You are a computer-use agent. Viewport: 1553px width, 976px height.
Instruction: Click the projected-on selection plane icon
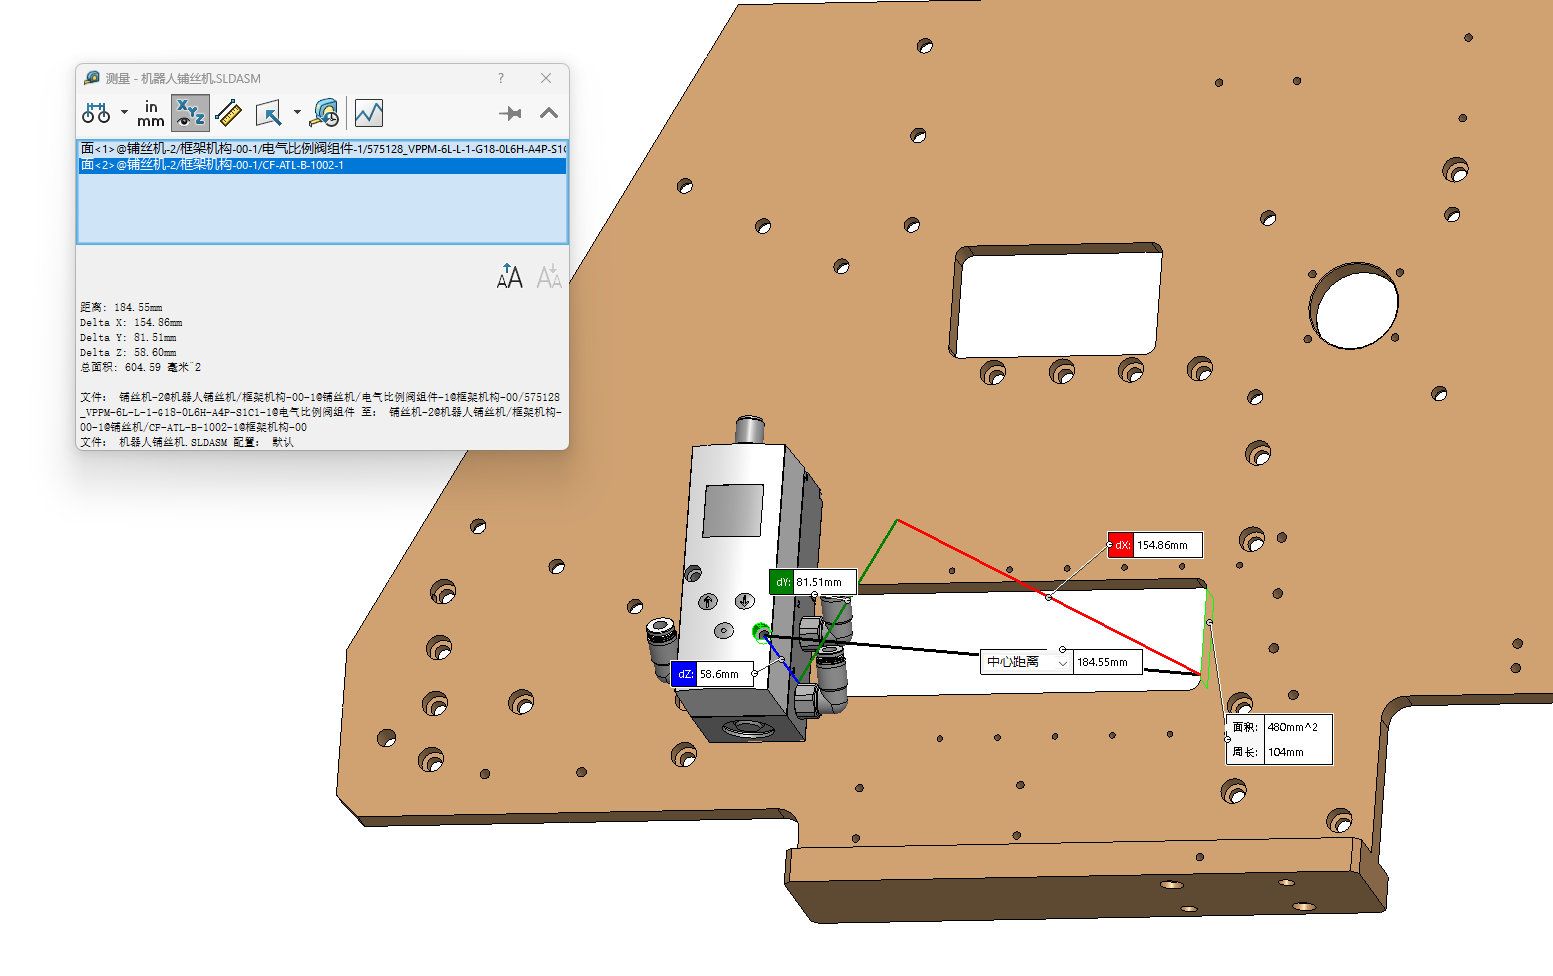pyautogui.click(x=268, y=113)
